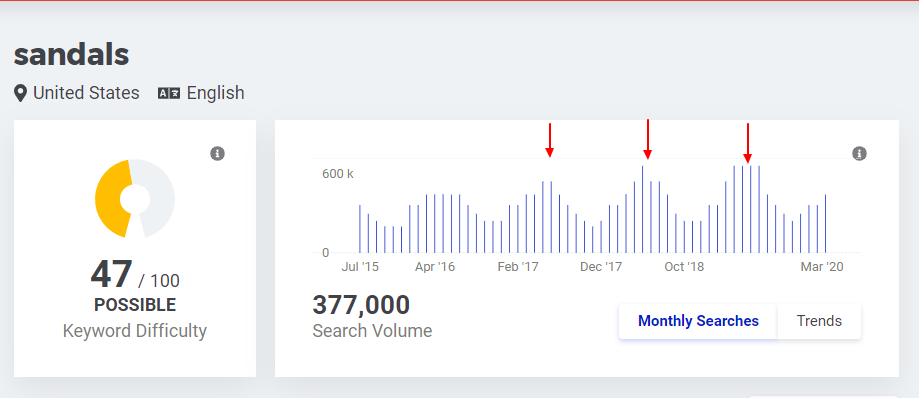Click the location pin icon
Screen dimensions: 919x398
(x=21, y=93)
